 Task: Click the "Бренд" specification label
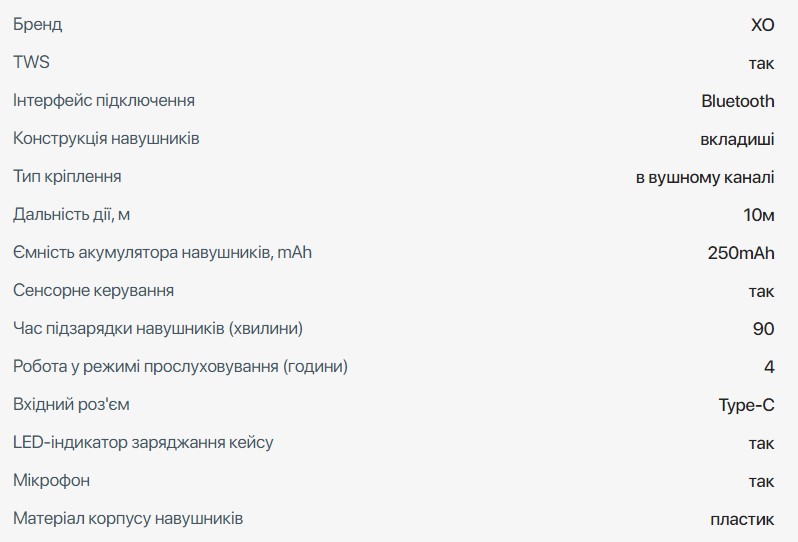pyautogui.click(x=37, y=24)
